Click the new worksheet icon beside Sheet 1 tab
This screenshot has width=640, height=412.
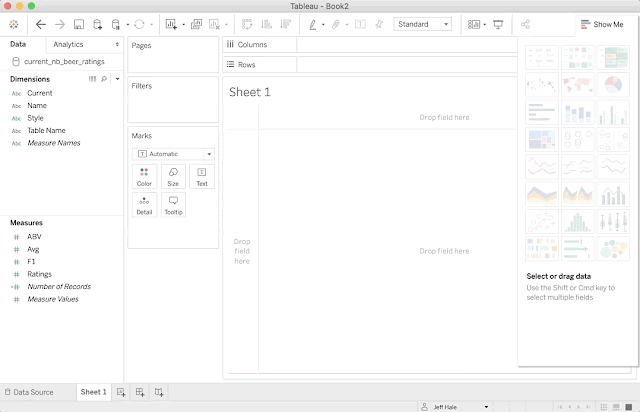click(121, 392)
